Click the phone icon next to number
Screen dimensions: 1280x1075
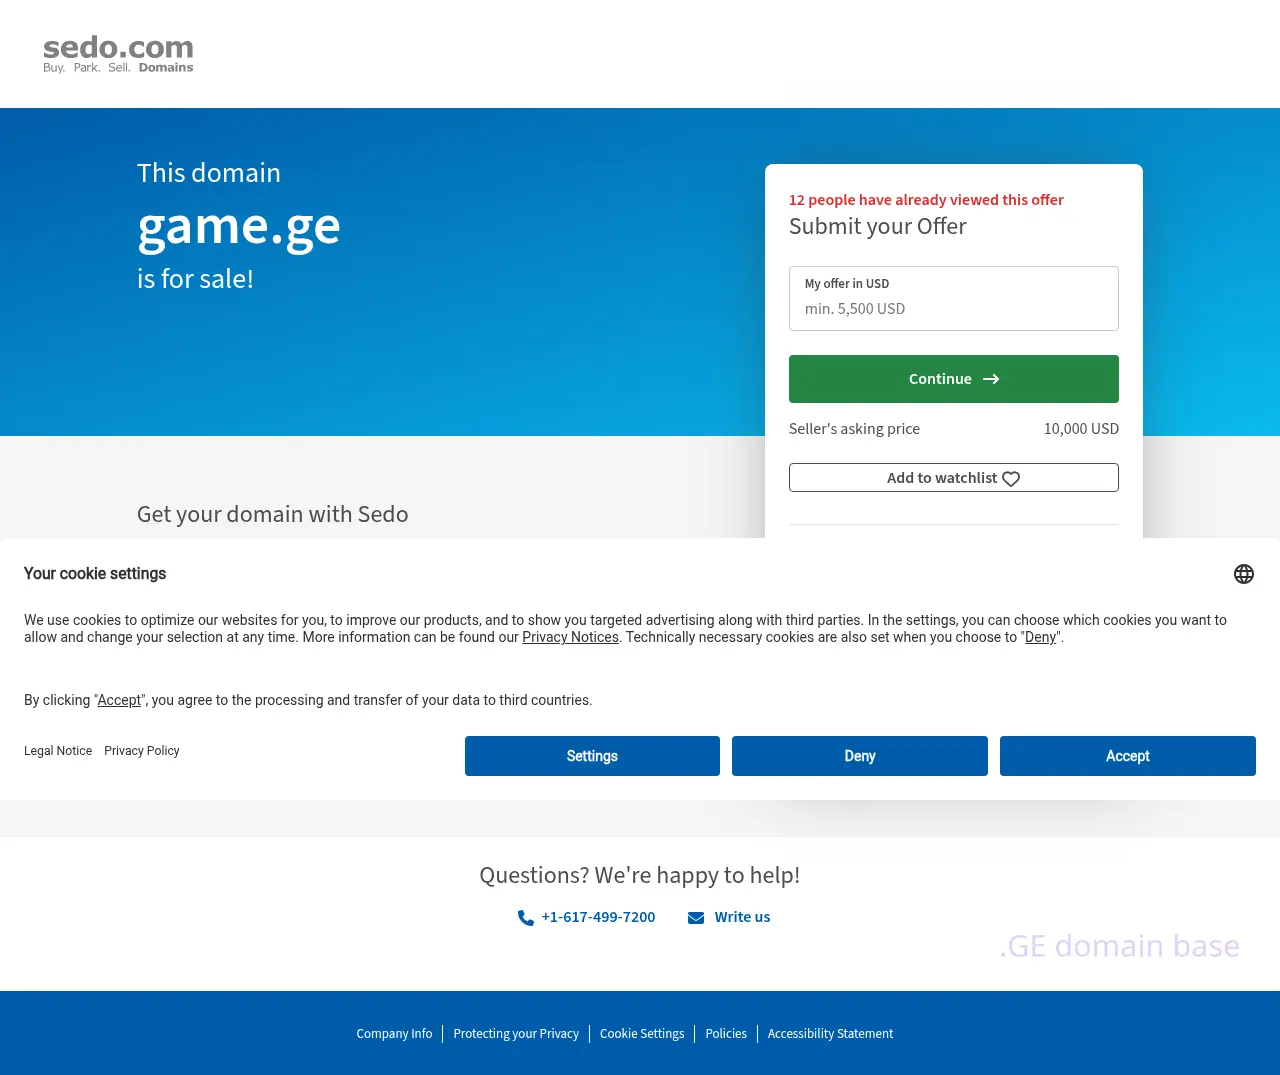(525, 918)
